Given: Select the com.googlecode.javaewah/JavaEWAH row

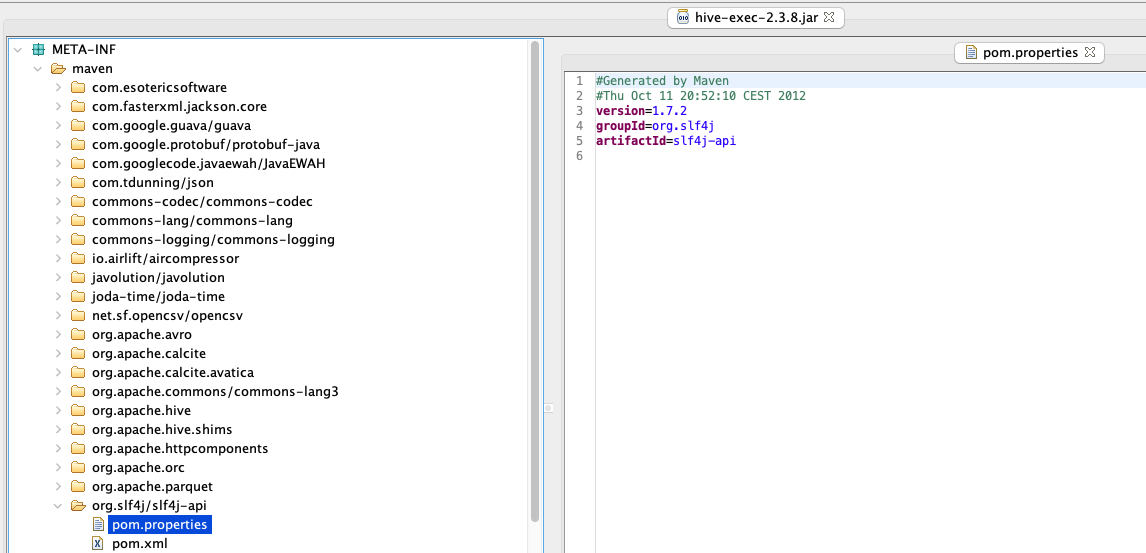Looking at the screenshot, I should click(x=208, y=164).
